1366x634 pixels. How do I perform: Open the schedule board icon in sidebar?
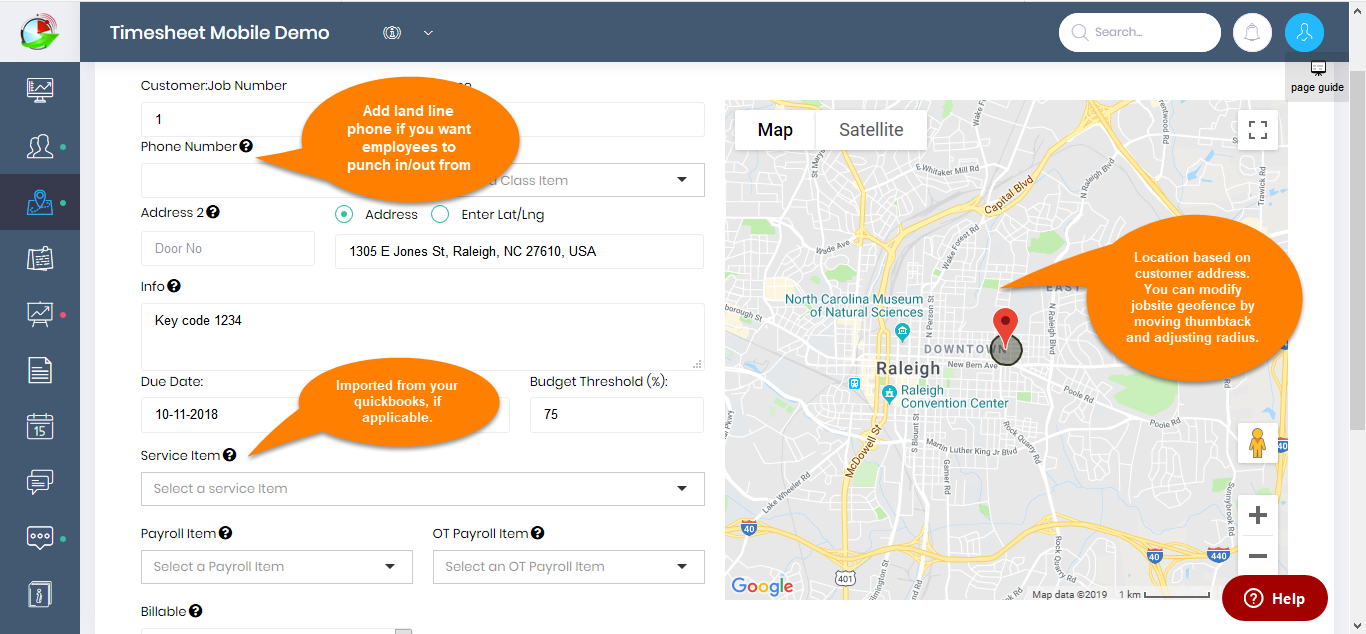coord(40,259)
